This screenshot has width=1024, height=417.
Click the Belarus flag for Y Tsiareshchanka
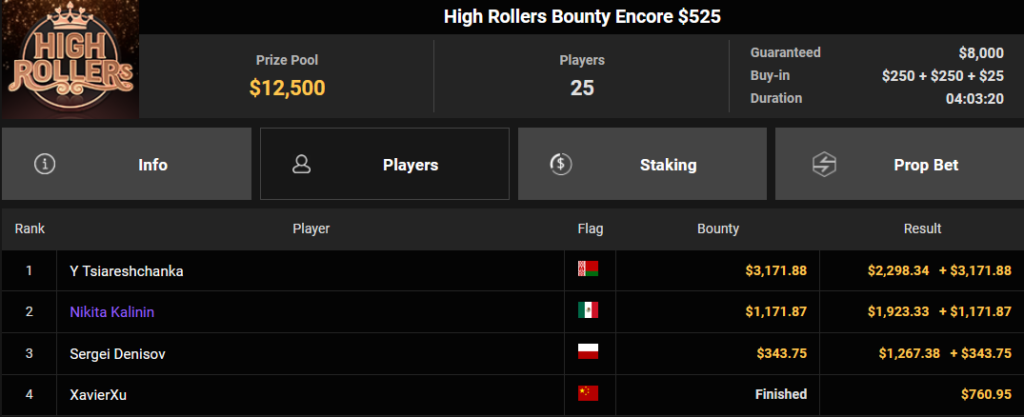(x=588, y=269)
